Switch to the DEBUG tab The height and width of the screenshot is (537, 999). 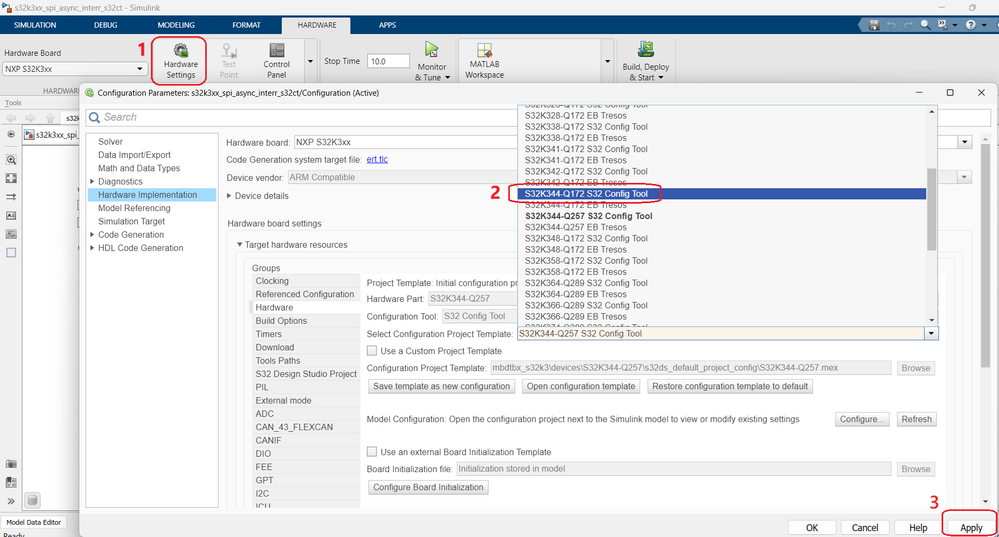point(106,25)
